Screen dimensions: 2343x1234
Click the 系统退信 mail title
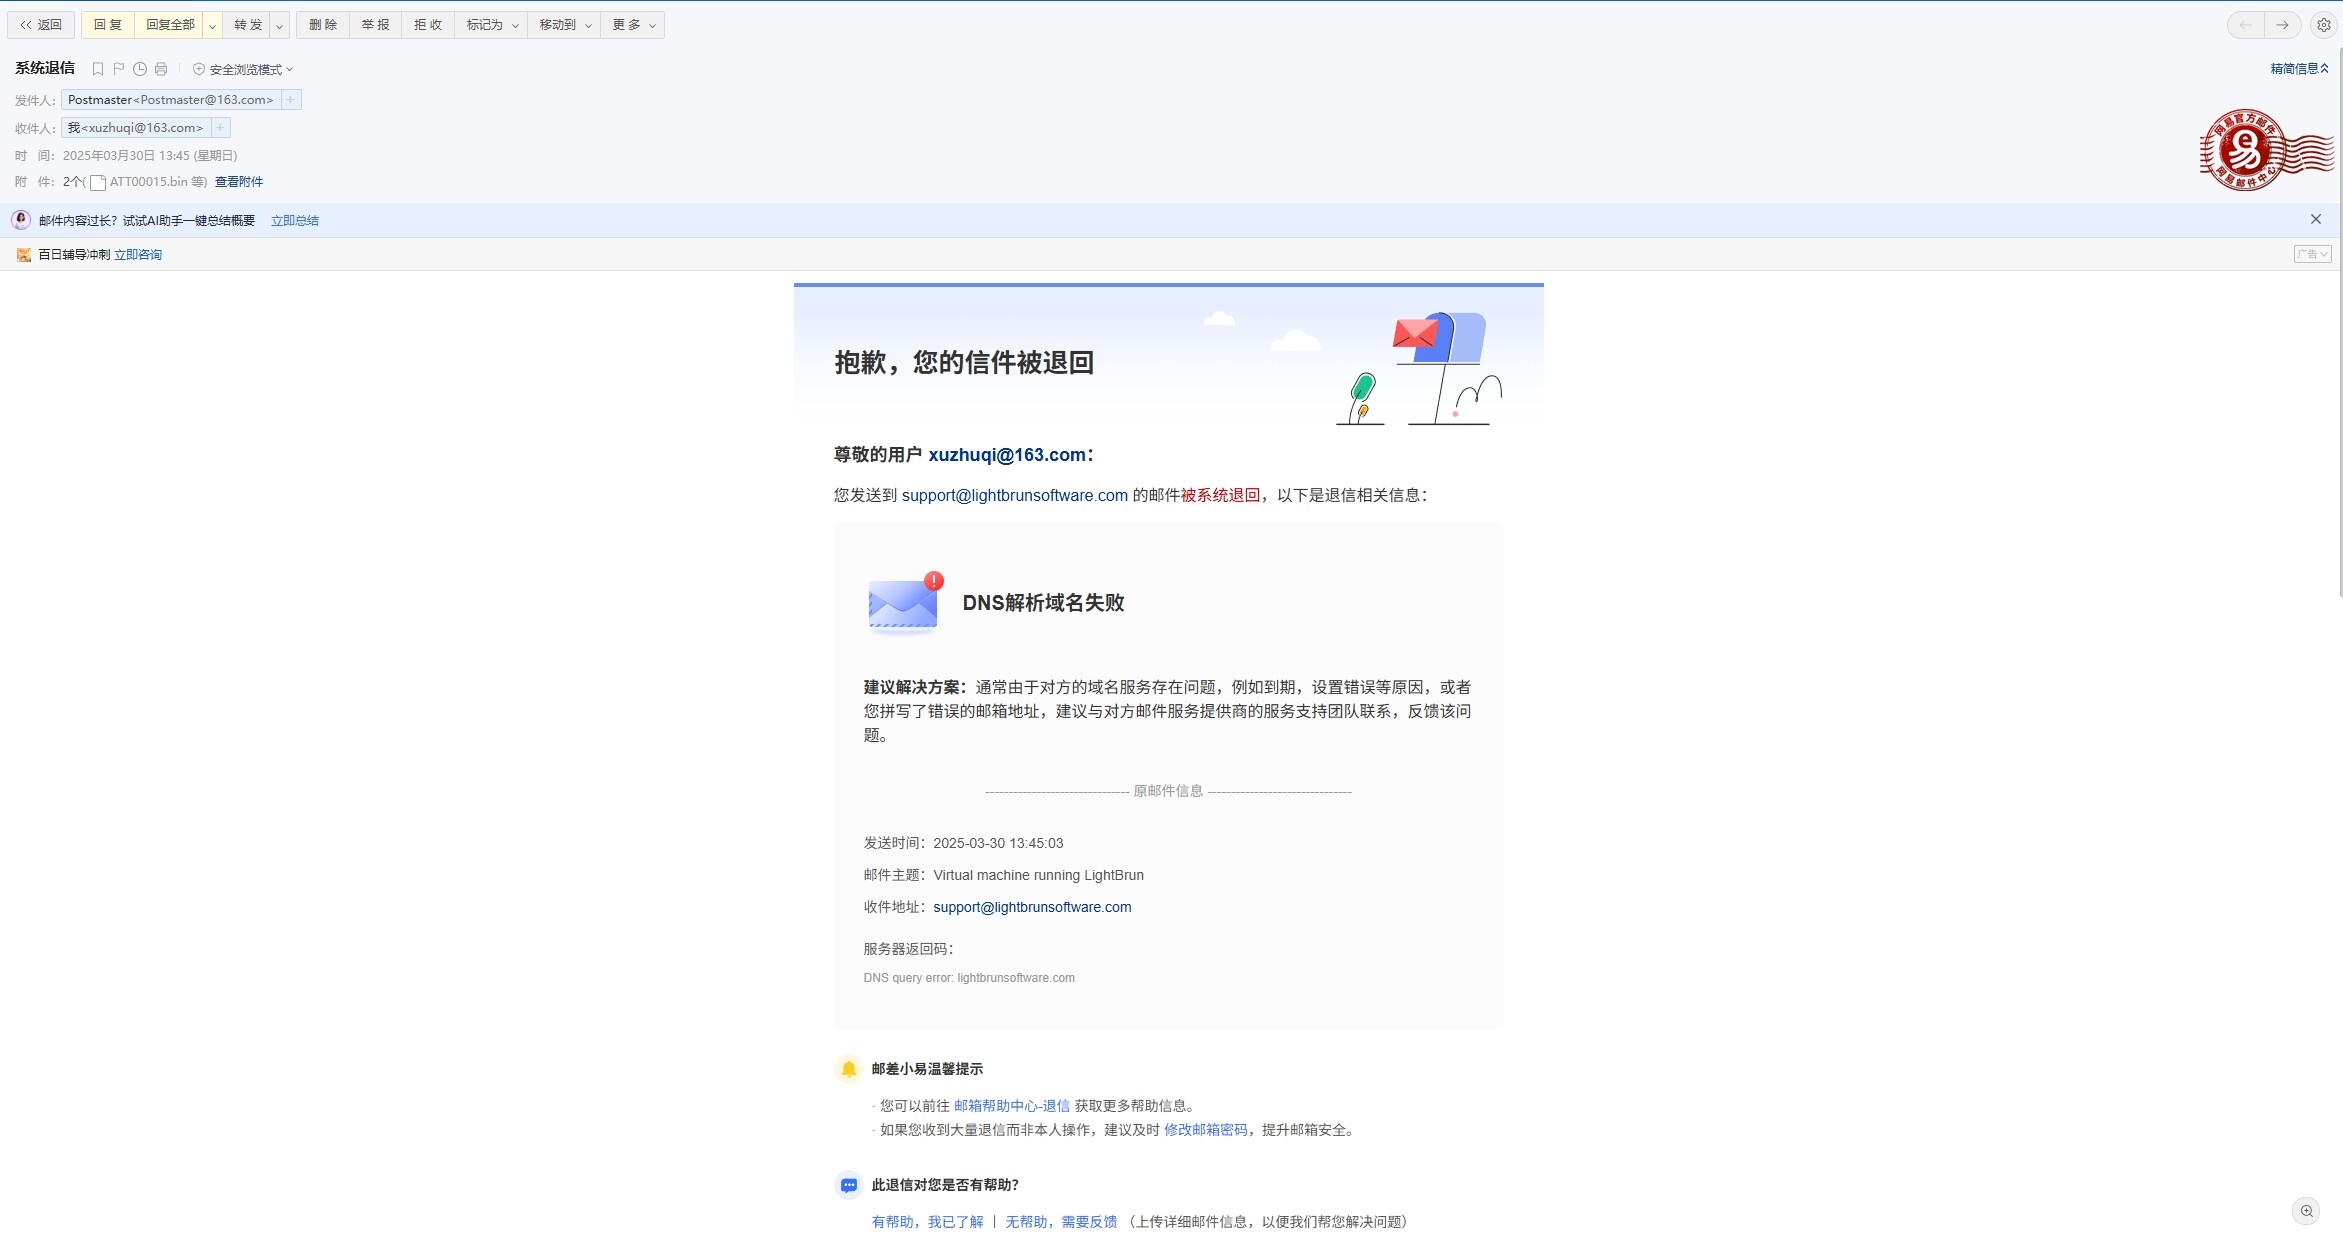[45, 68]
